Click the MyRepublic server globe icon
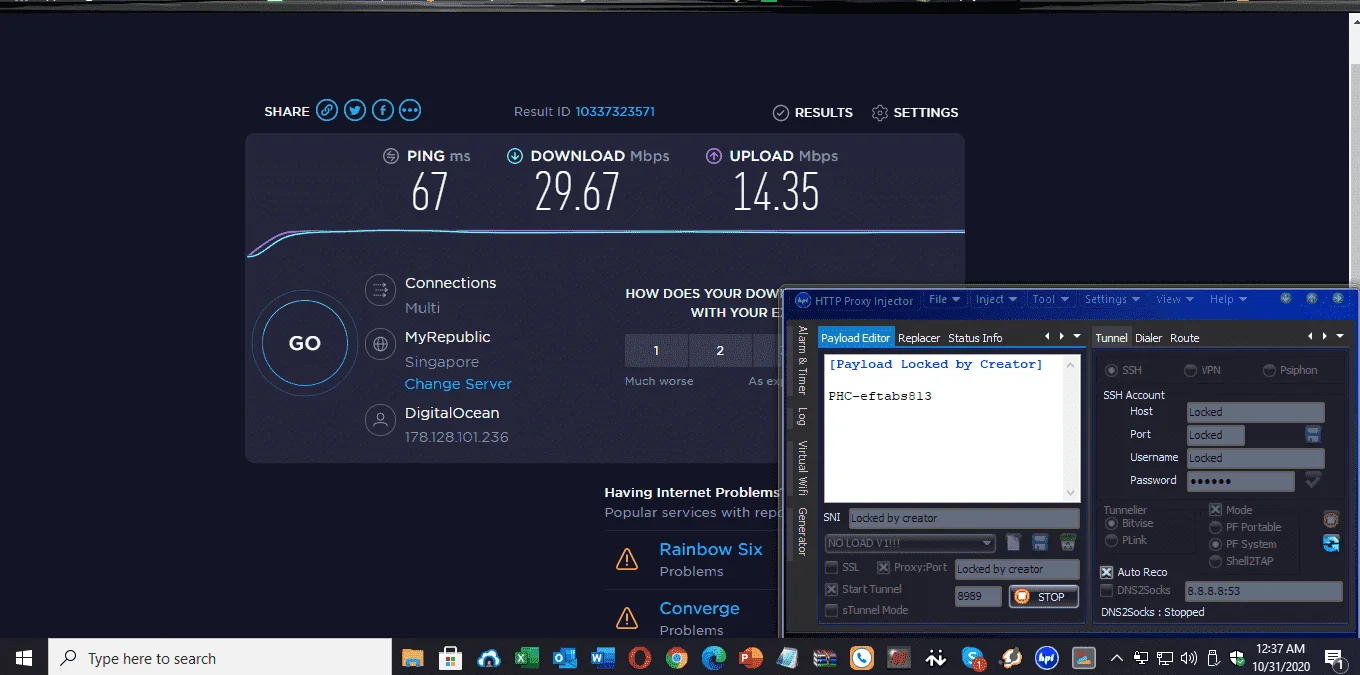Screen dimensions: 1360x675 point(380,345)
